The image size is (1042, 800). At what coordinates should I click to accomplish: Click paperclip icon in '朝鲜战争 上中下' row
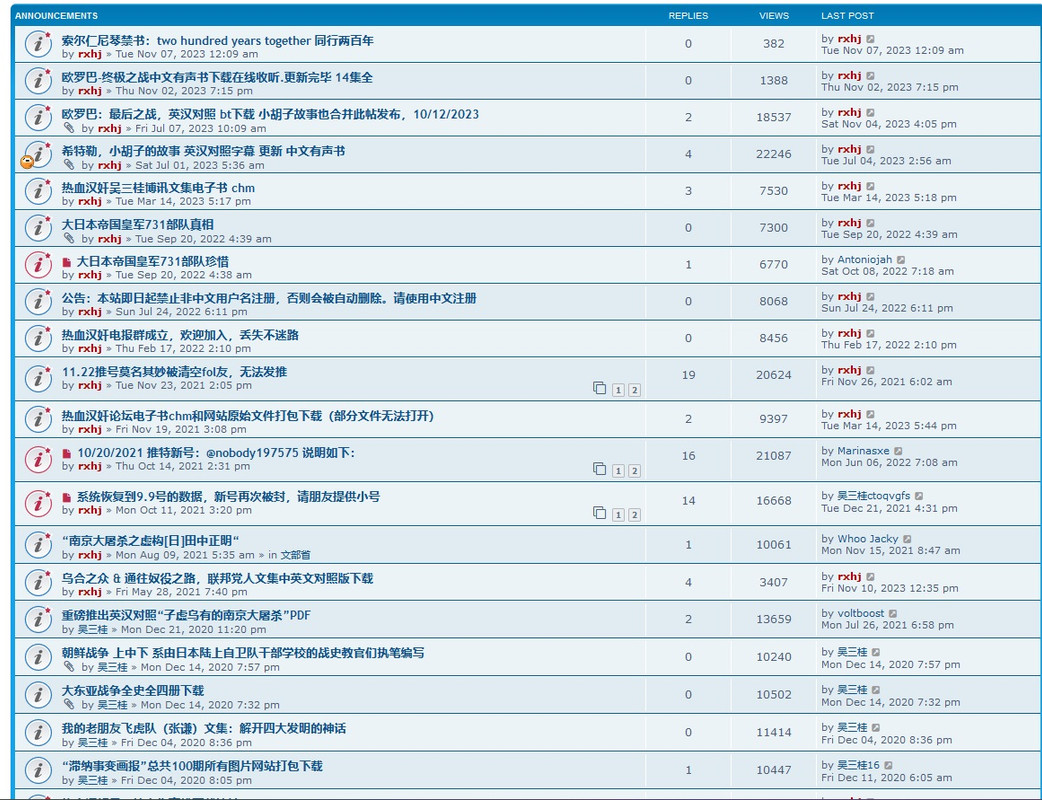(x=68, y=666)
